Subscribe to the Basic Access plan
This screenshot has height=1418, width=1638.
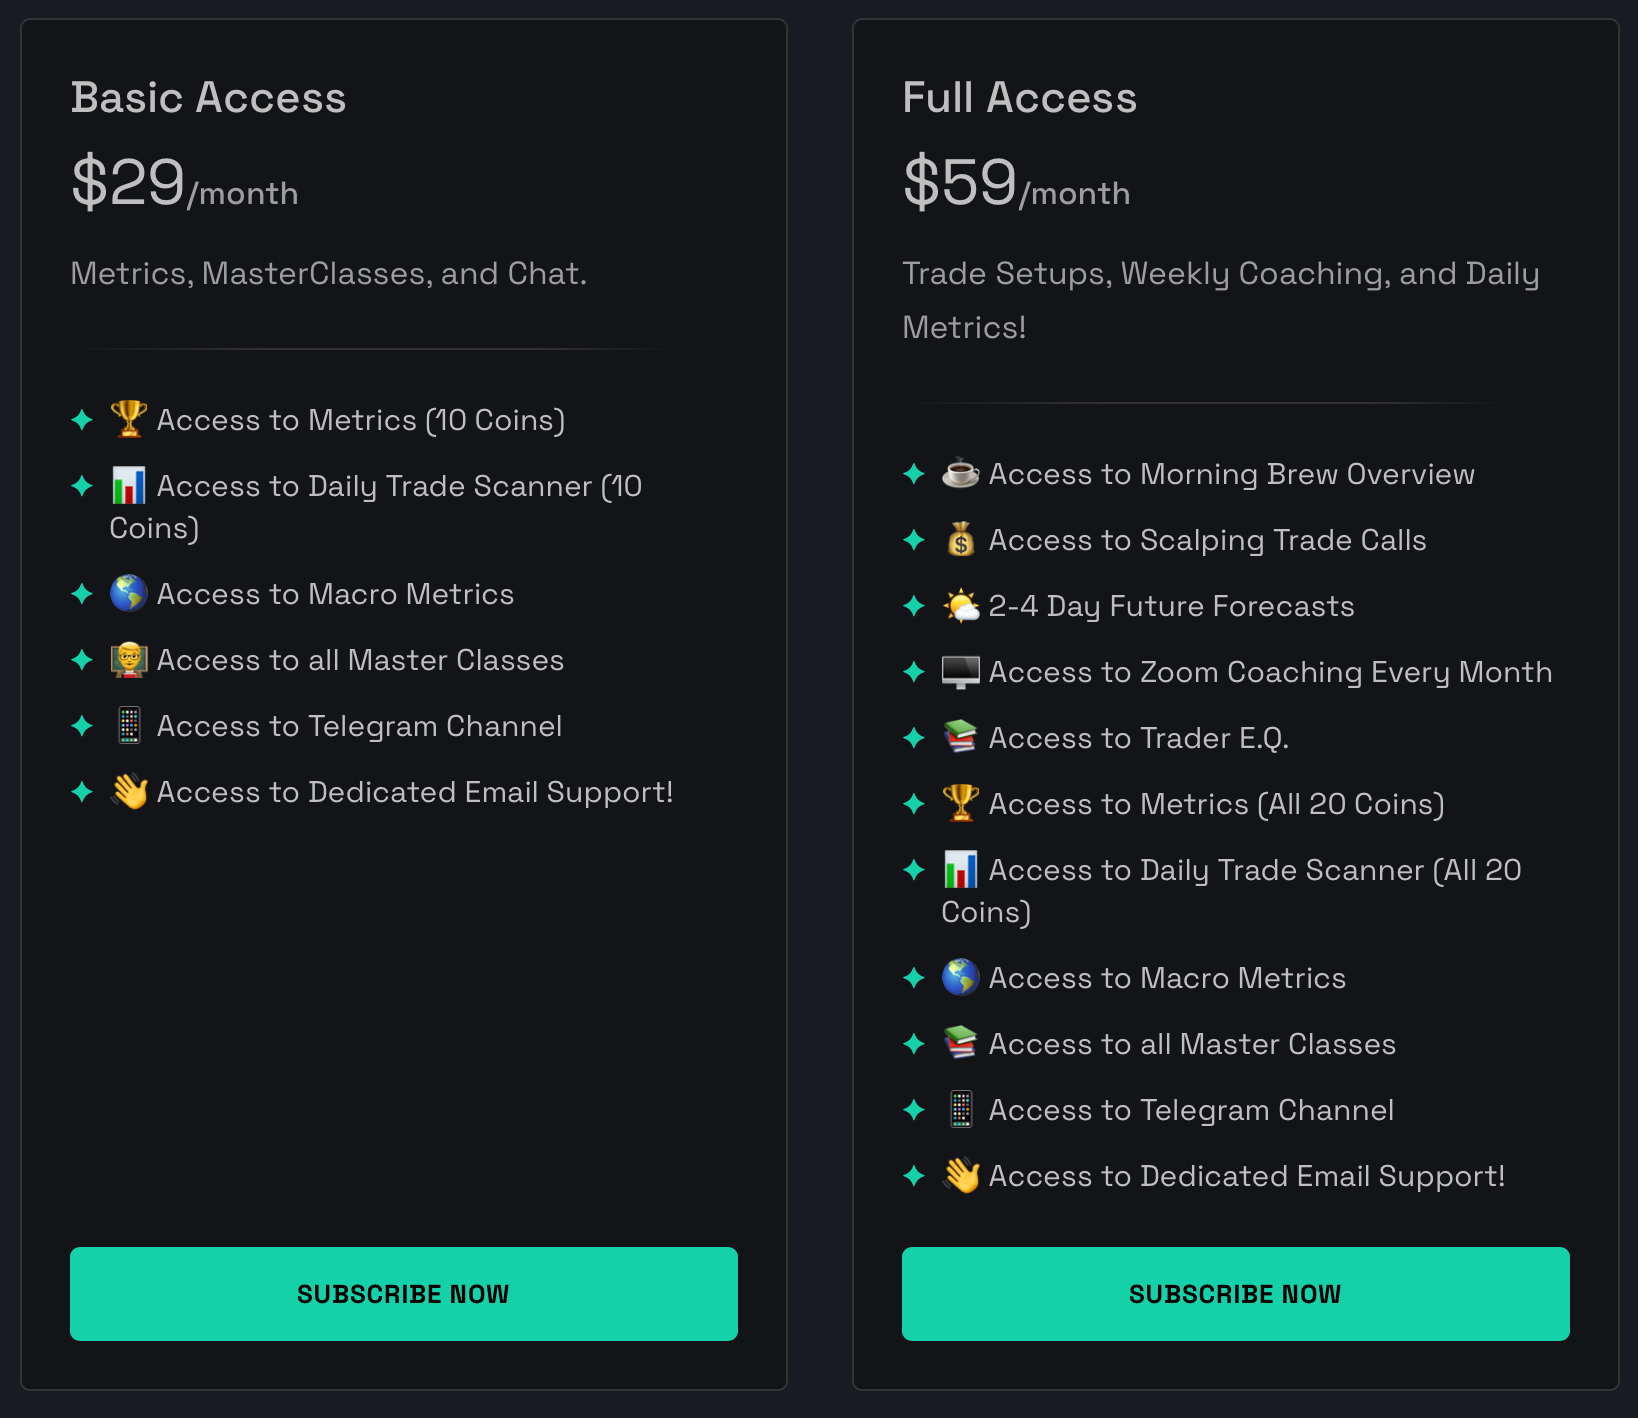[x=404, y=1293]
